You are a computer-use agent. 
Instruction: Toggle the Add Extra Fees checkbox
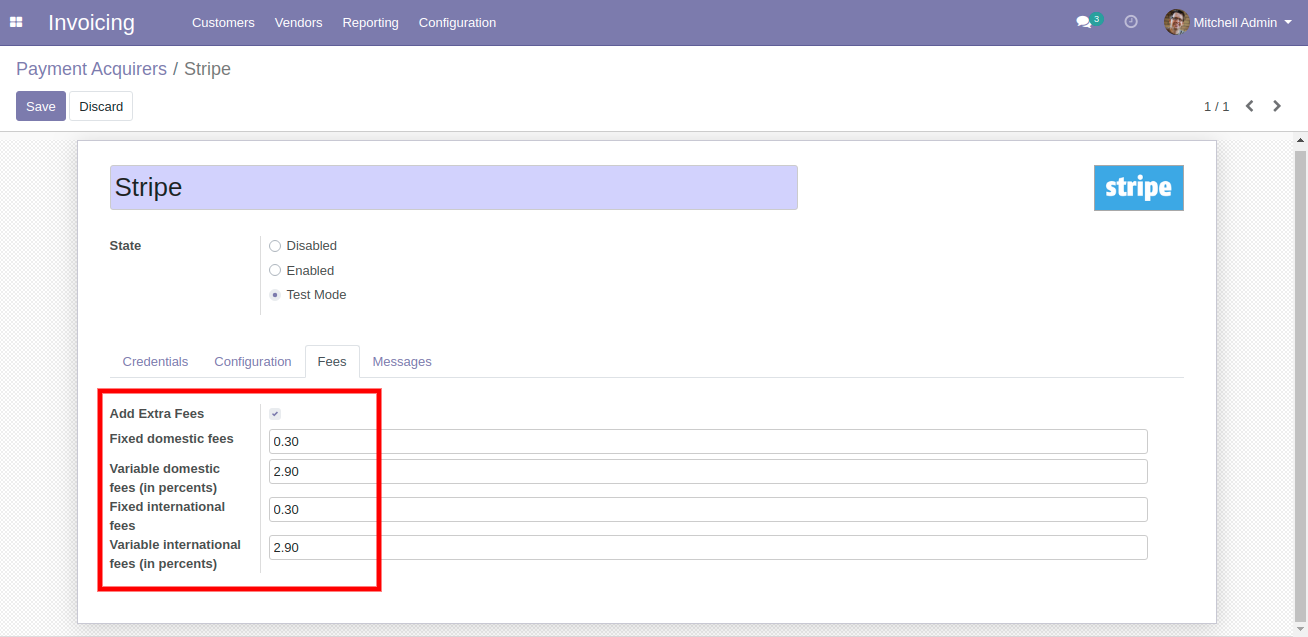tap(275, 414)
